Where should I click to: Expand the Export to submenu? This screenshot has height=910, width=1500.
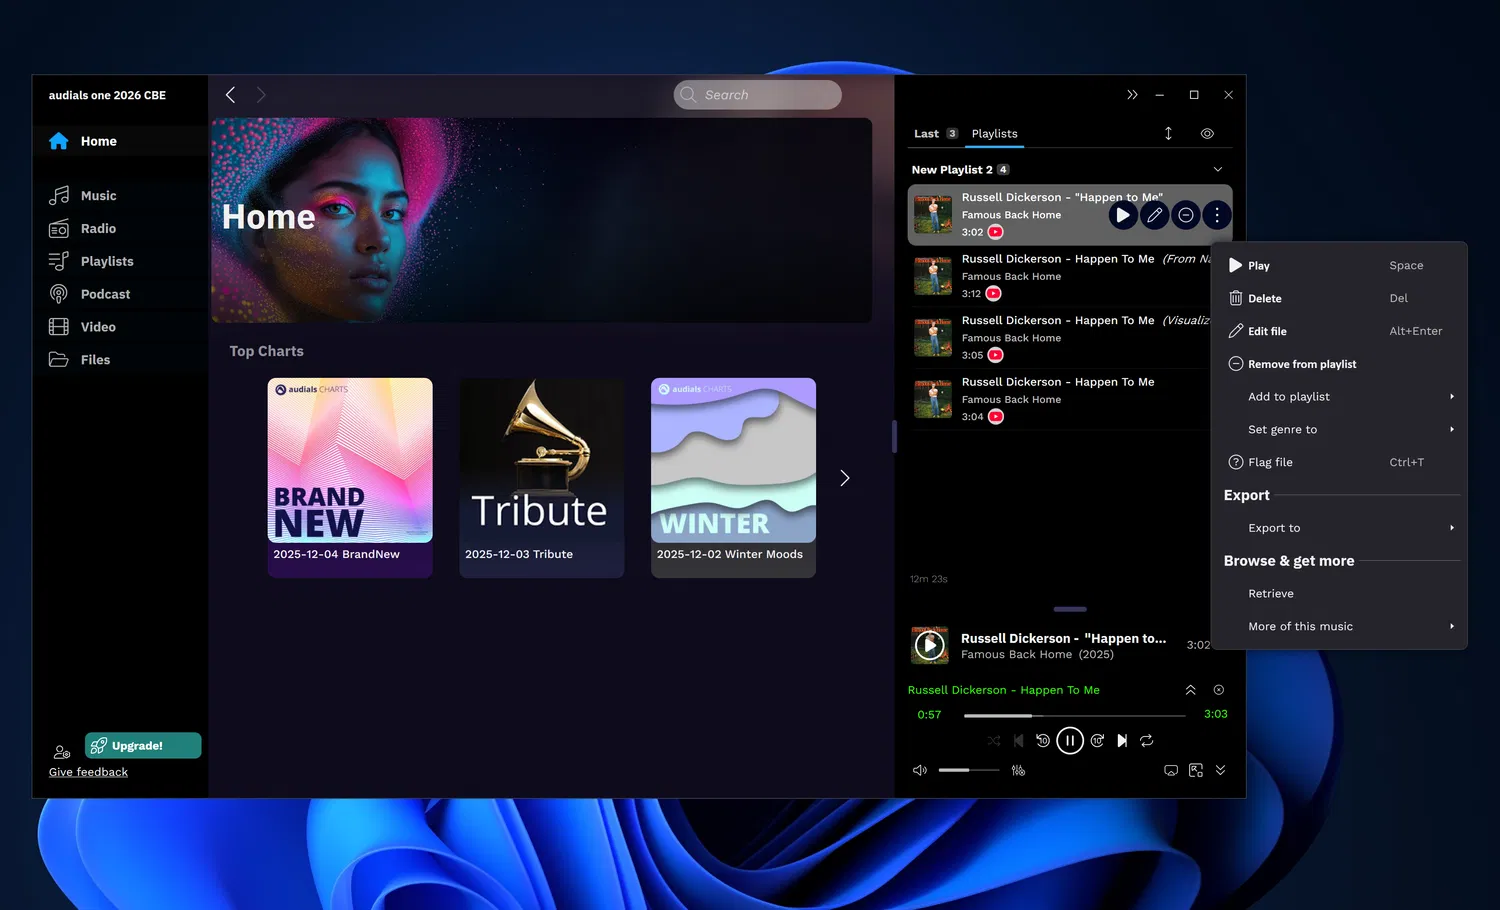click(x=1340, y=528)
